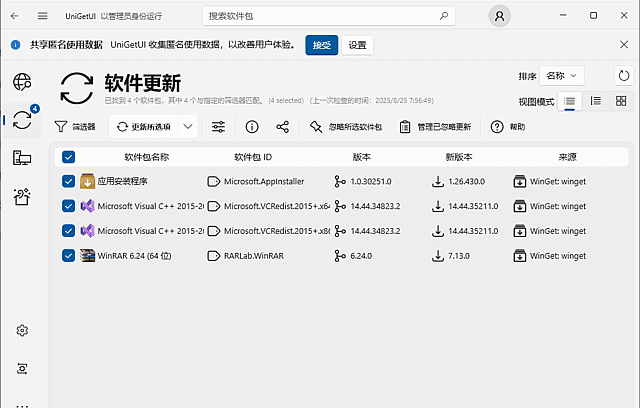Expand the update-selected options chevron
The width and height of the screenshot is (640, 408).
188,126
